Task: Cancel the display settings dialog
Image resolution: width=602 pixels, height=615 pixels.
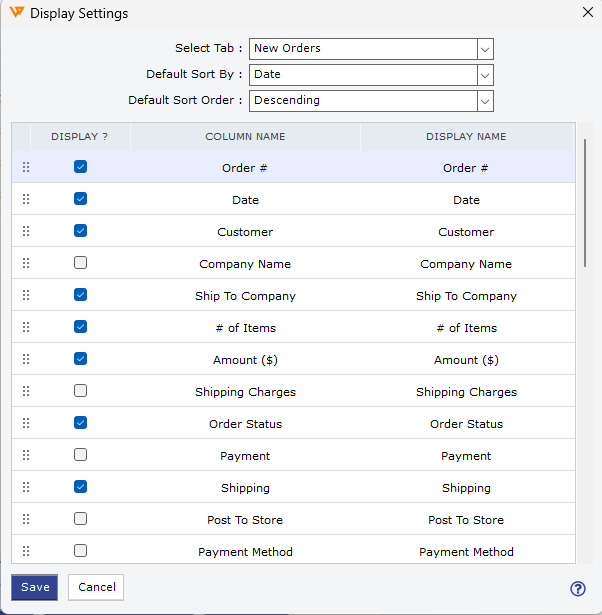Action: coord(96,587)
